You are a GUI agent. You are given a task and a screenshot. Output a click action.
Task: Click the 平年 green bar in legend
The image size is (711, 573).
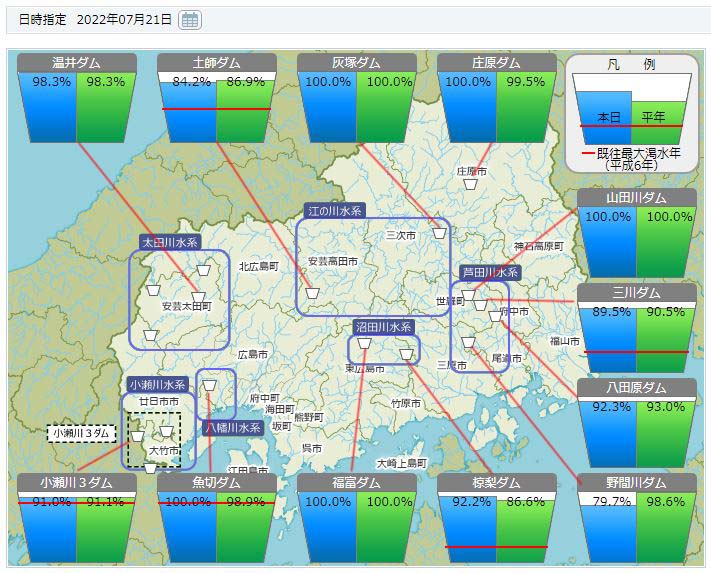point(657,123)
